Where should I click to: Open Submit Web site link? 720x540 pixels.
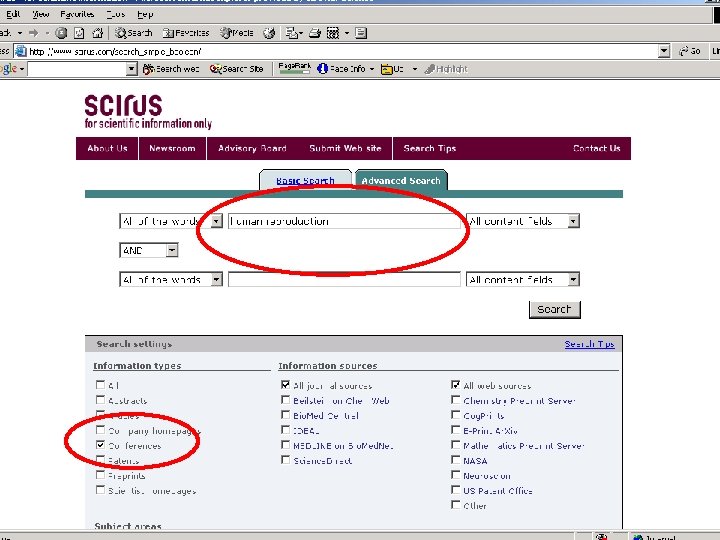345,148
